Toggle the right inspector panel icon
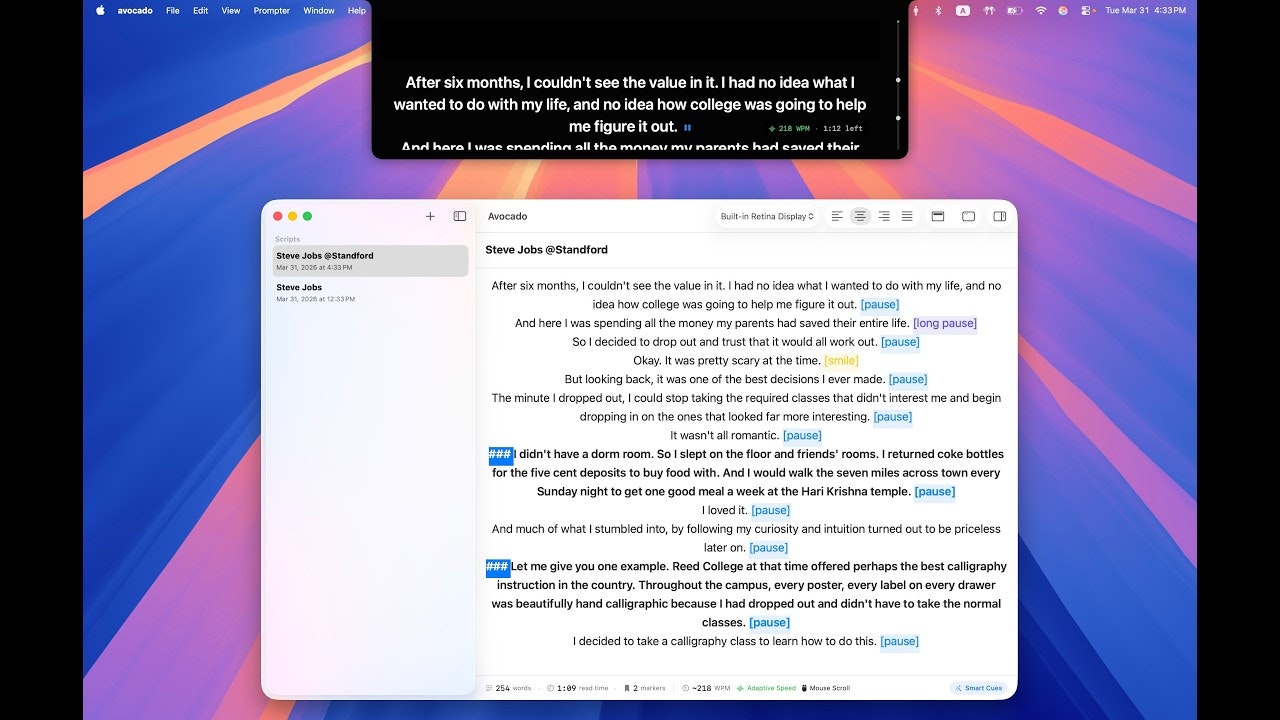 [999, 216]
